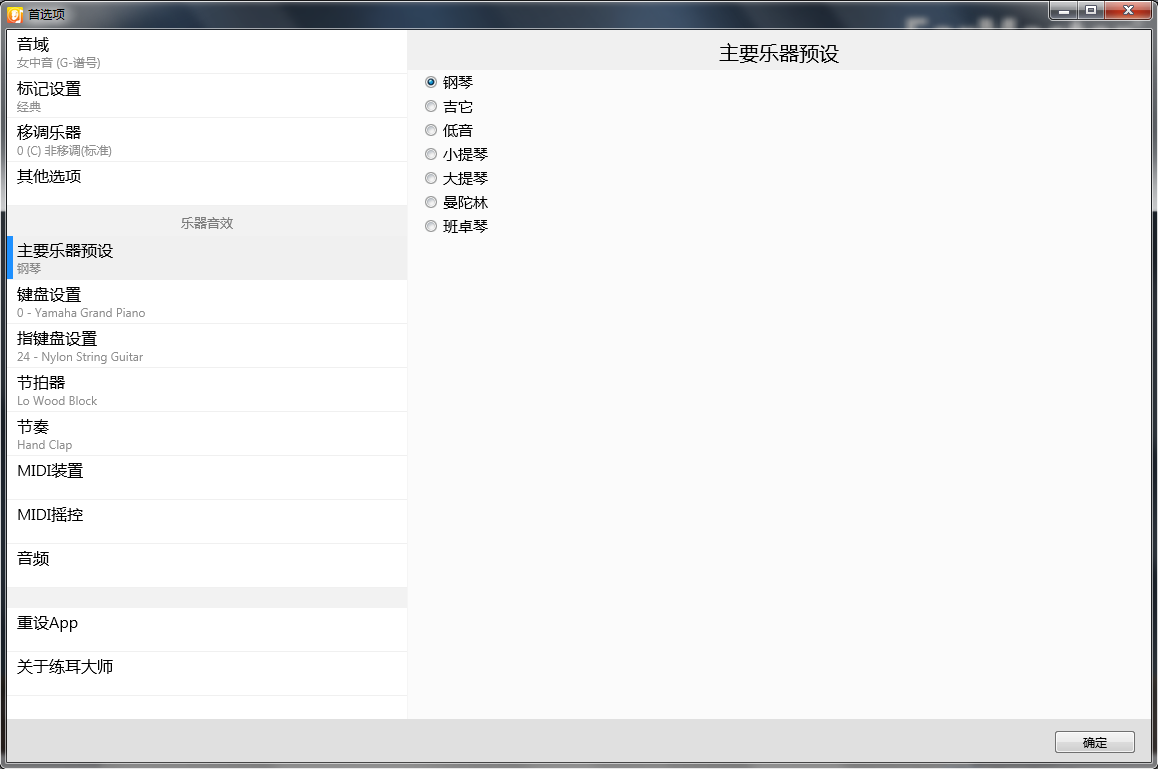
Task: Open 音频 settings
Action: coord(207,566)
